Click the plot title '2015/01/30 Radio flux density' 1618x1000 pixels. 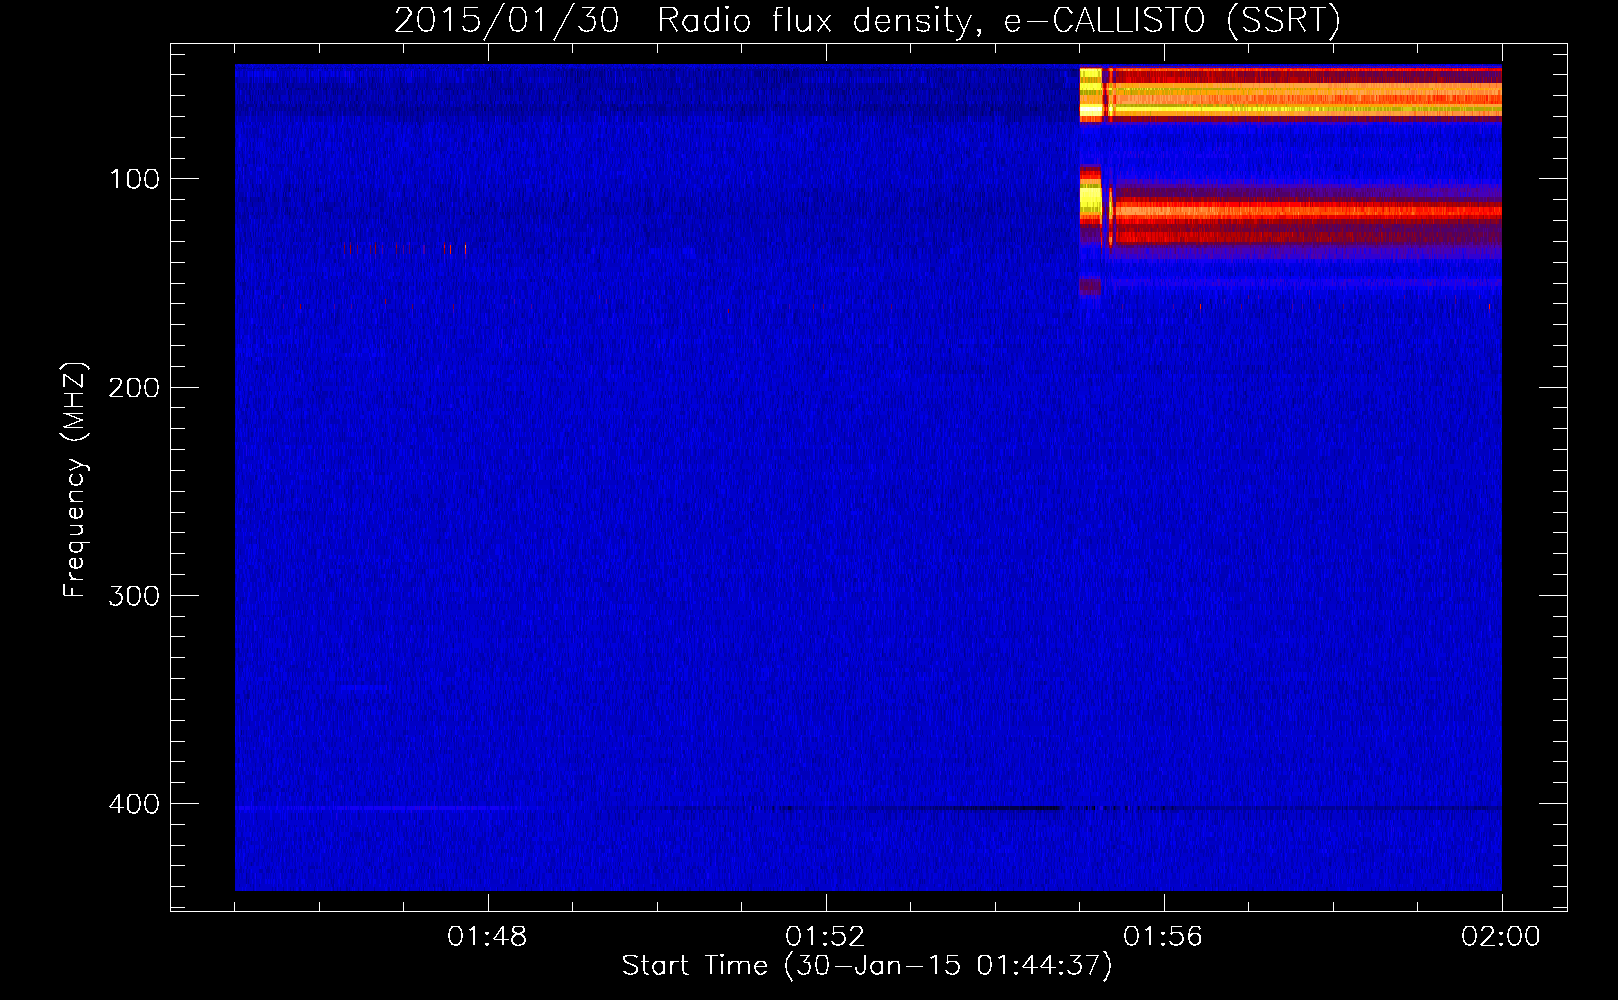(867, 20)
